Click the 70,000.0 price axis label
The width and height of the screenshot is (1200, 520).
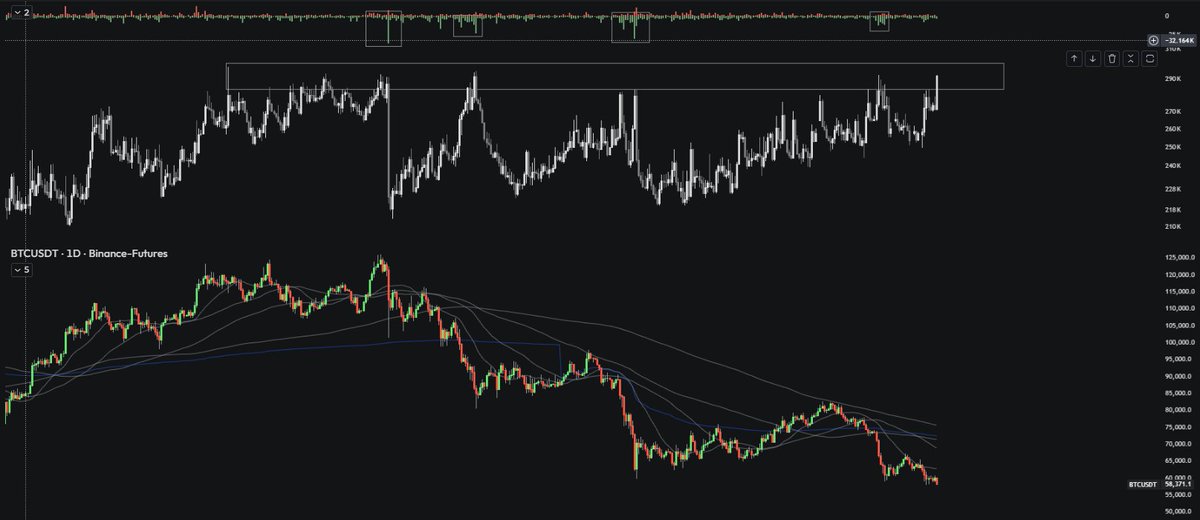[x=1179, y=444]
